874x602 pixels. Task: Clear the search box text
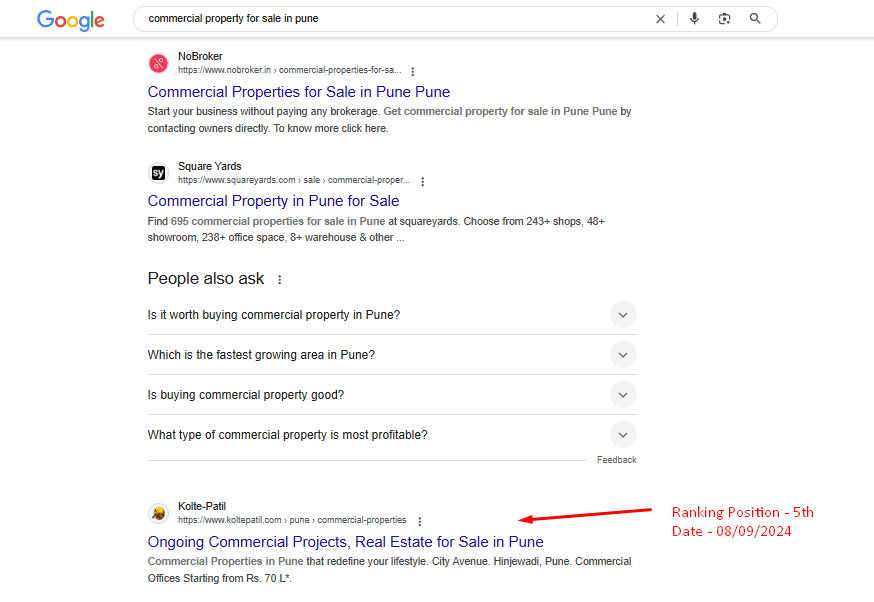(660, 19)
